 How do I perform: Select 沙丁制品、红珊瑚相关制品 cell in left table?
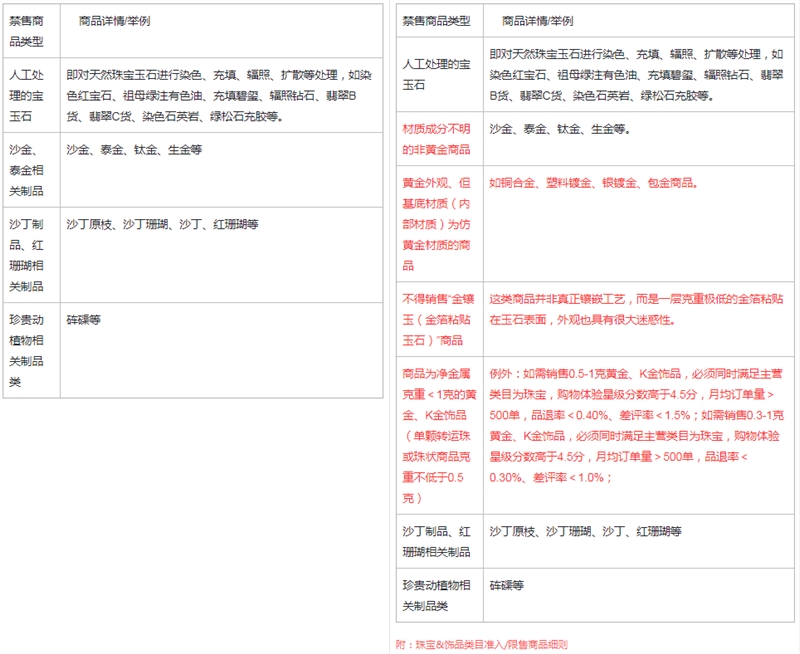[27, 255]
